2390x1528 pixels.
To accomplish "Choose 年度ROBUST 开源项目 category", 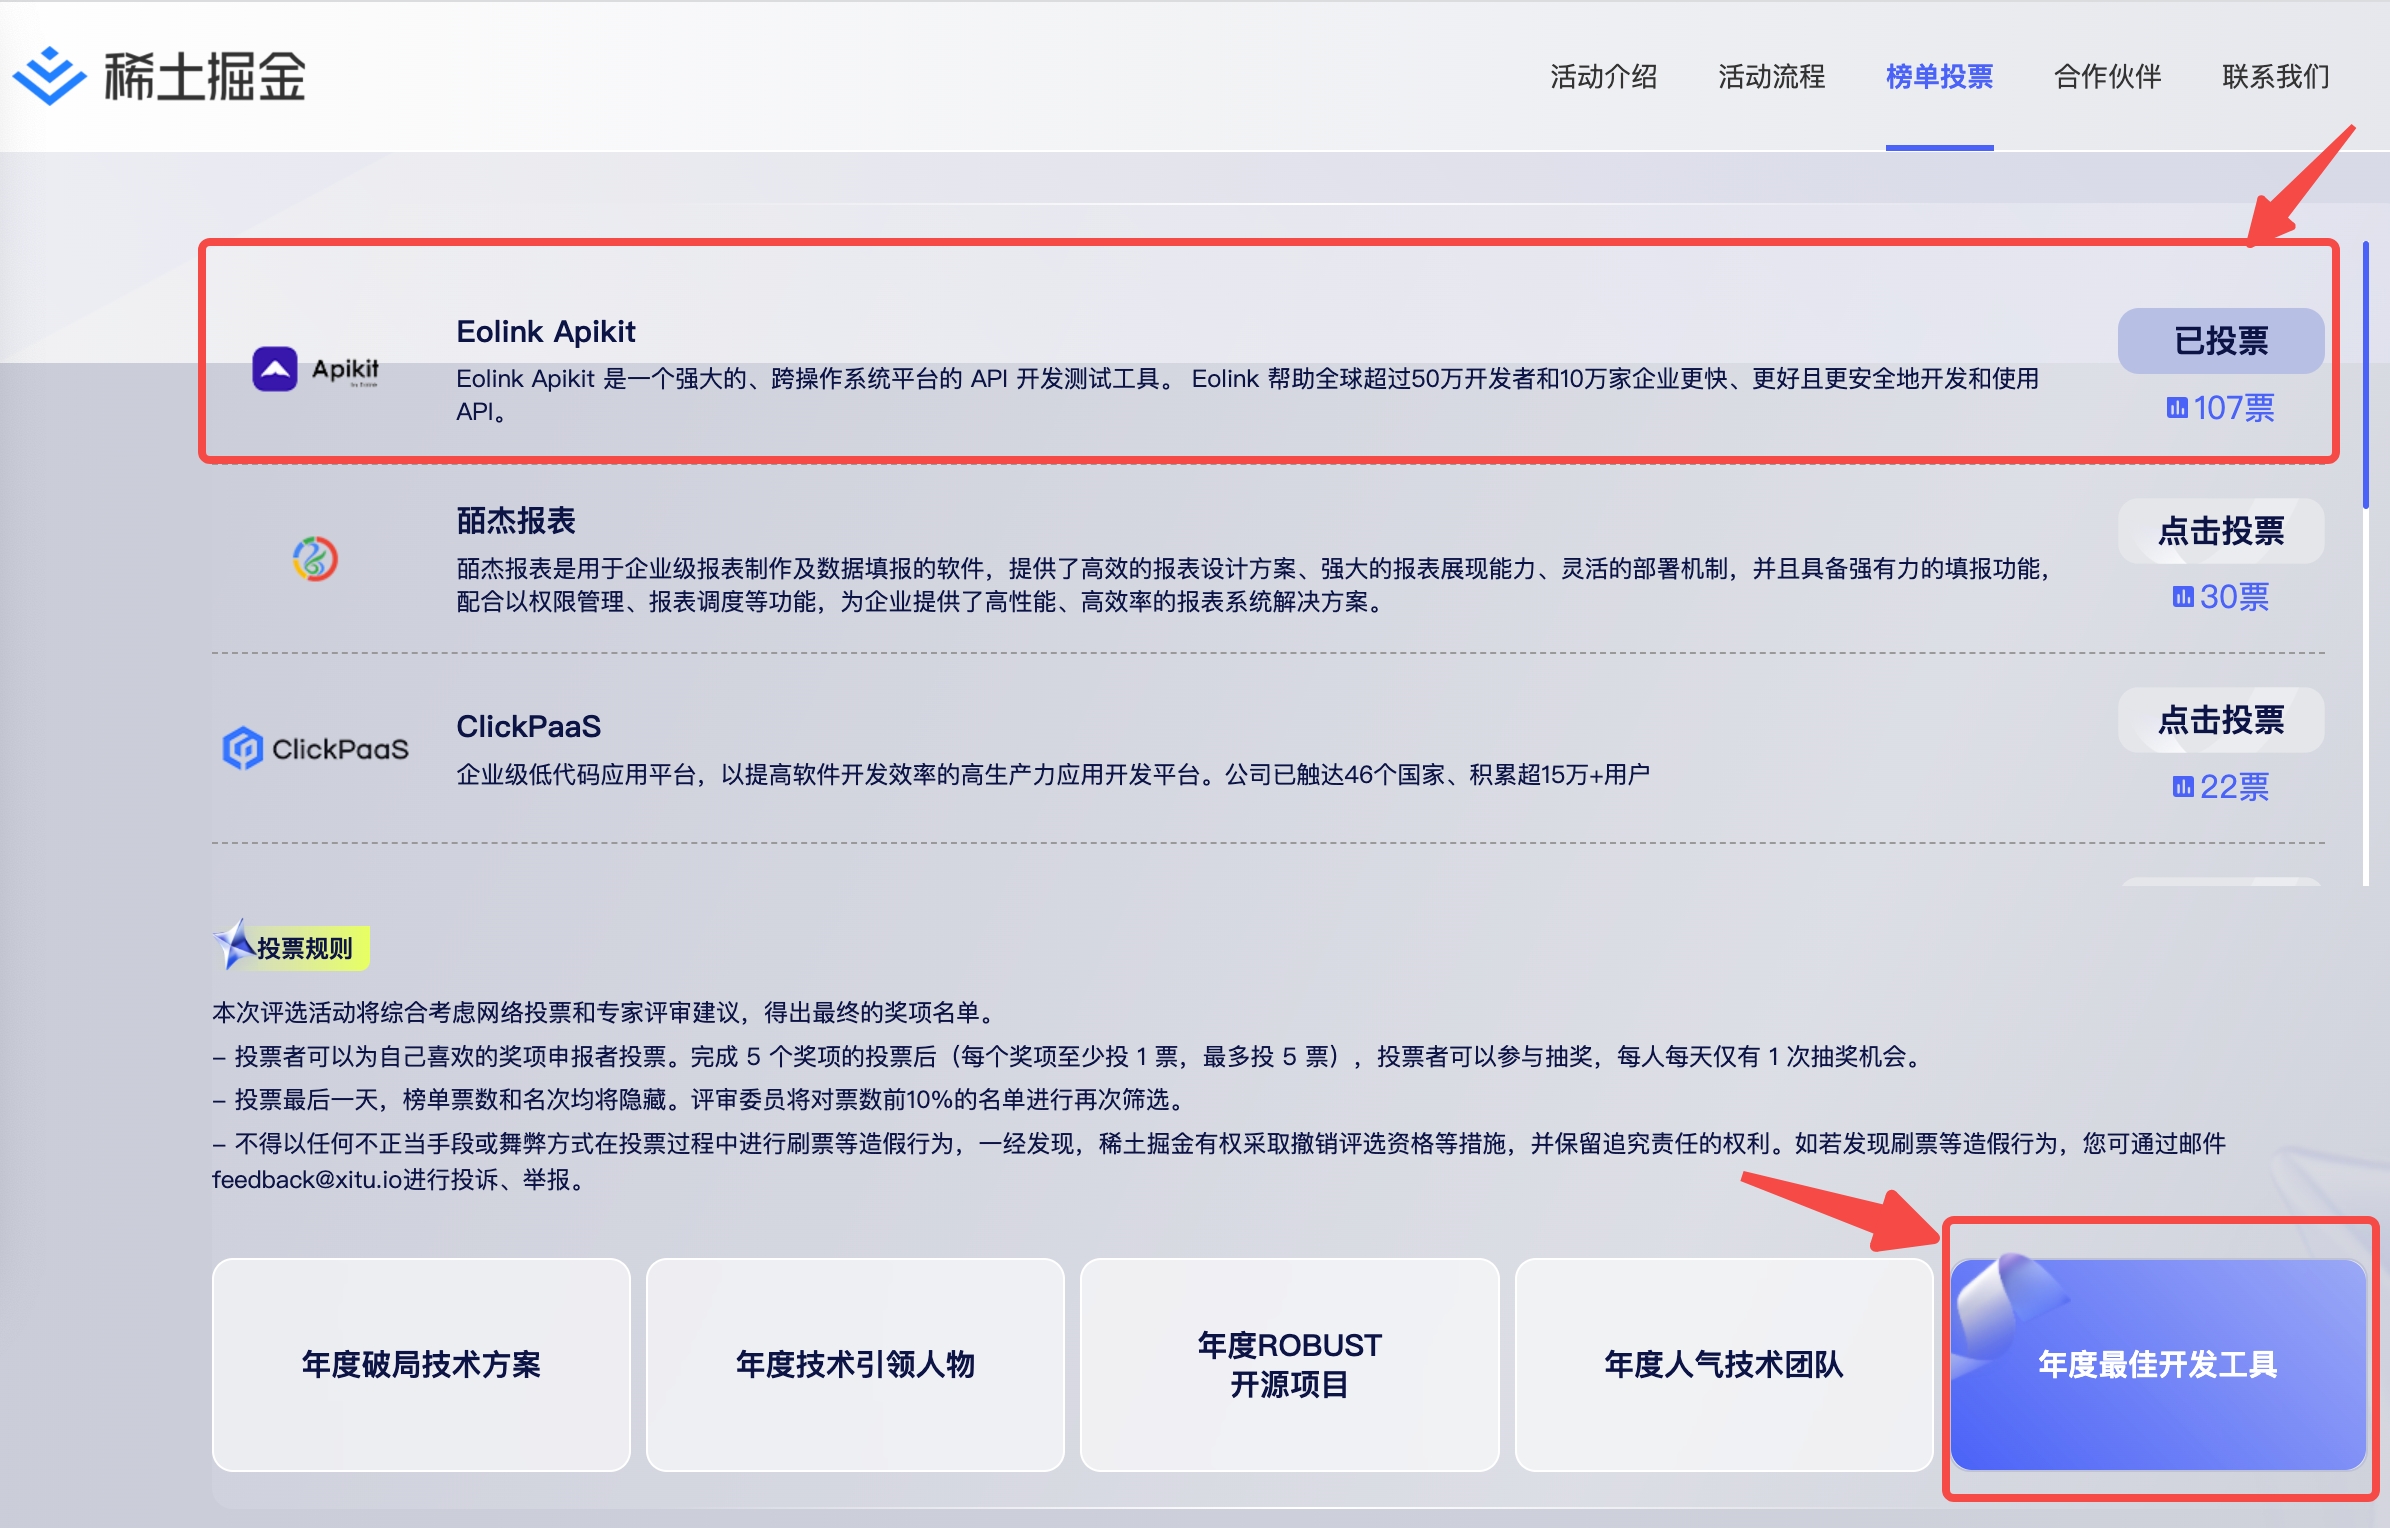I will pos(1289,1364).
